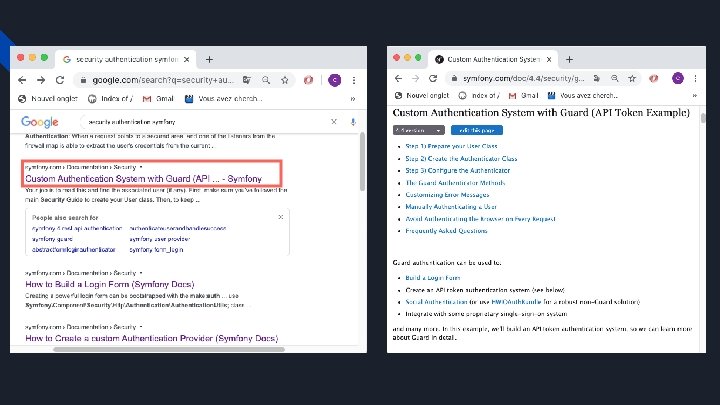Open Chrome three-dot menu in Symfony window
The width and height of the screenshot is (720, 405).
[695, 79]
